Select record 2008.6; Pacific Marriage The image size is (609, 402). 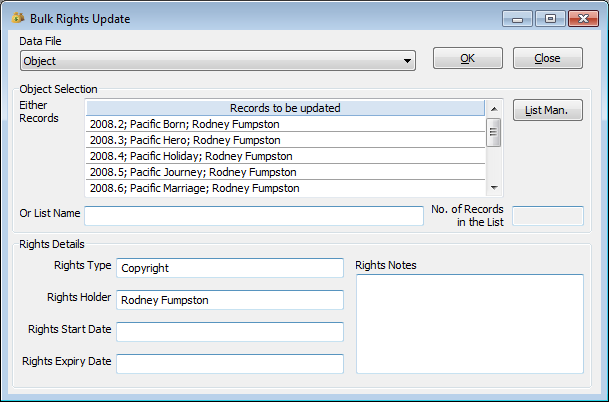point(285,188)
